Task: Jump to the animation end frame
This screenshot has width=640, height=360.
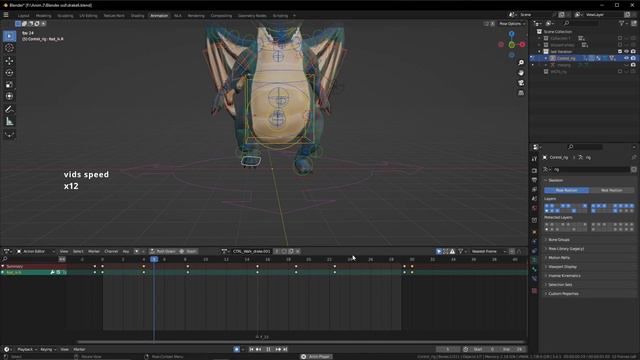Action: point(285,349)
